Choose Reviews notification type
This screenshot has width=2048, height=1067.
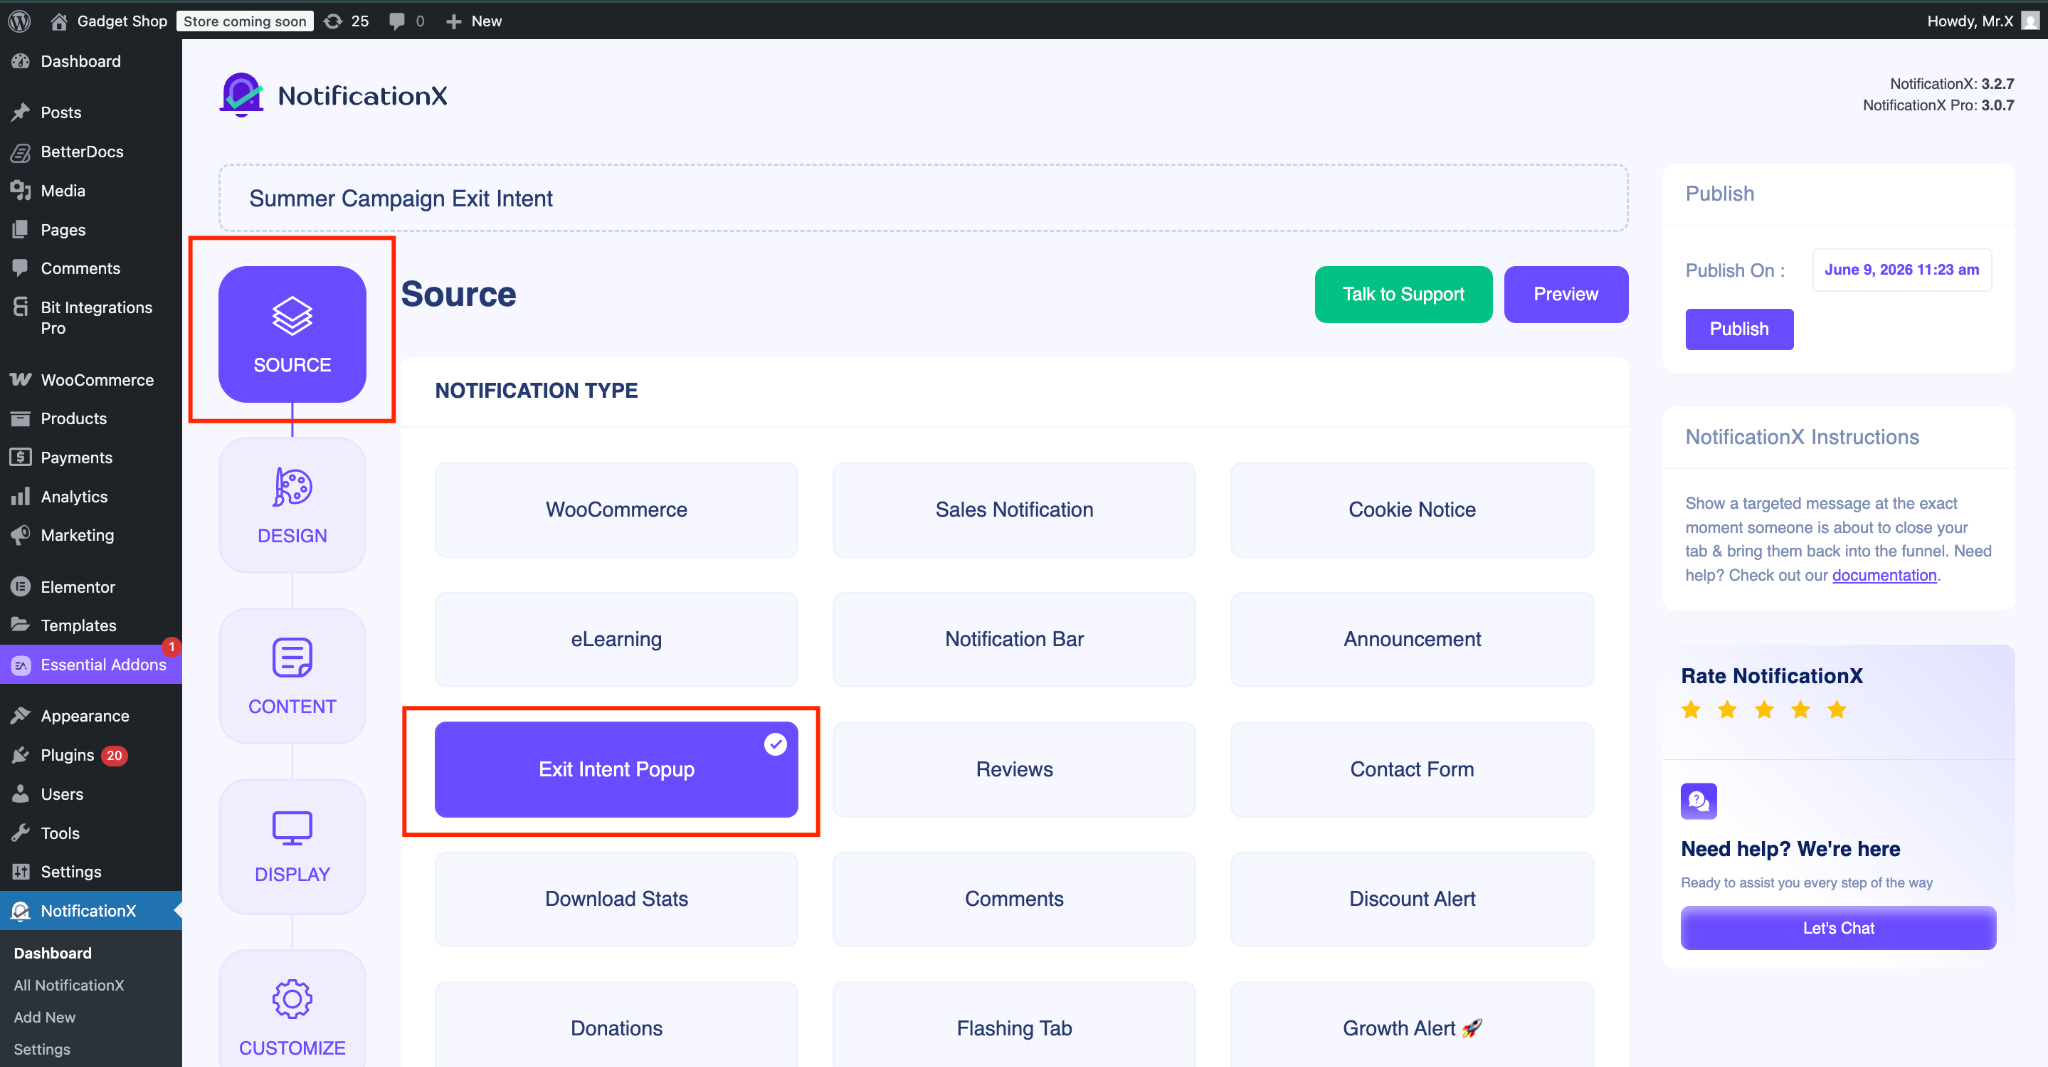(1014, 769)
